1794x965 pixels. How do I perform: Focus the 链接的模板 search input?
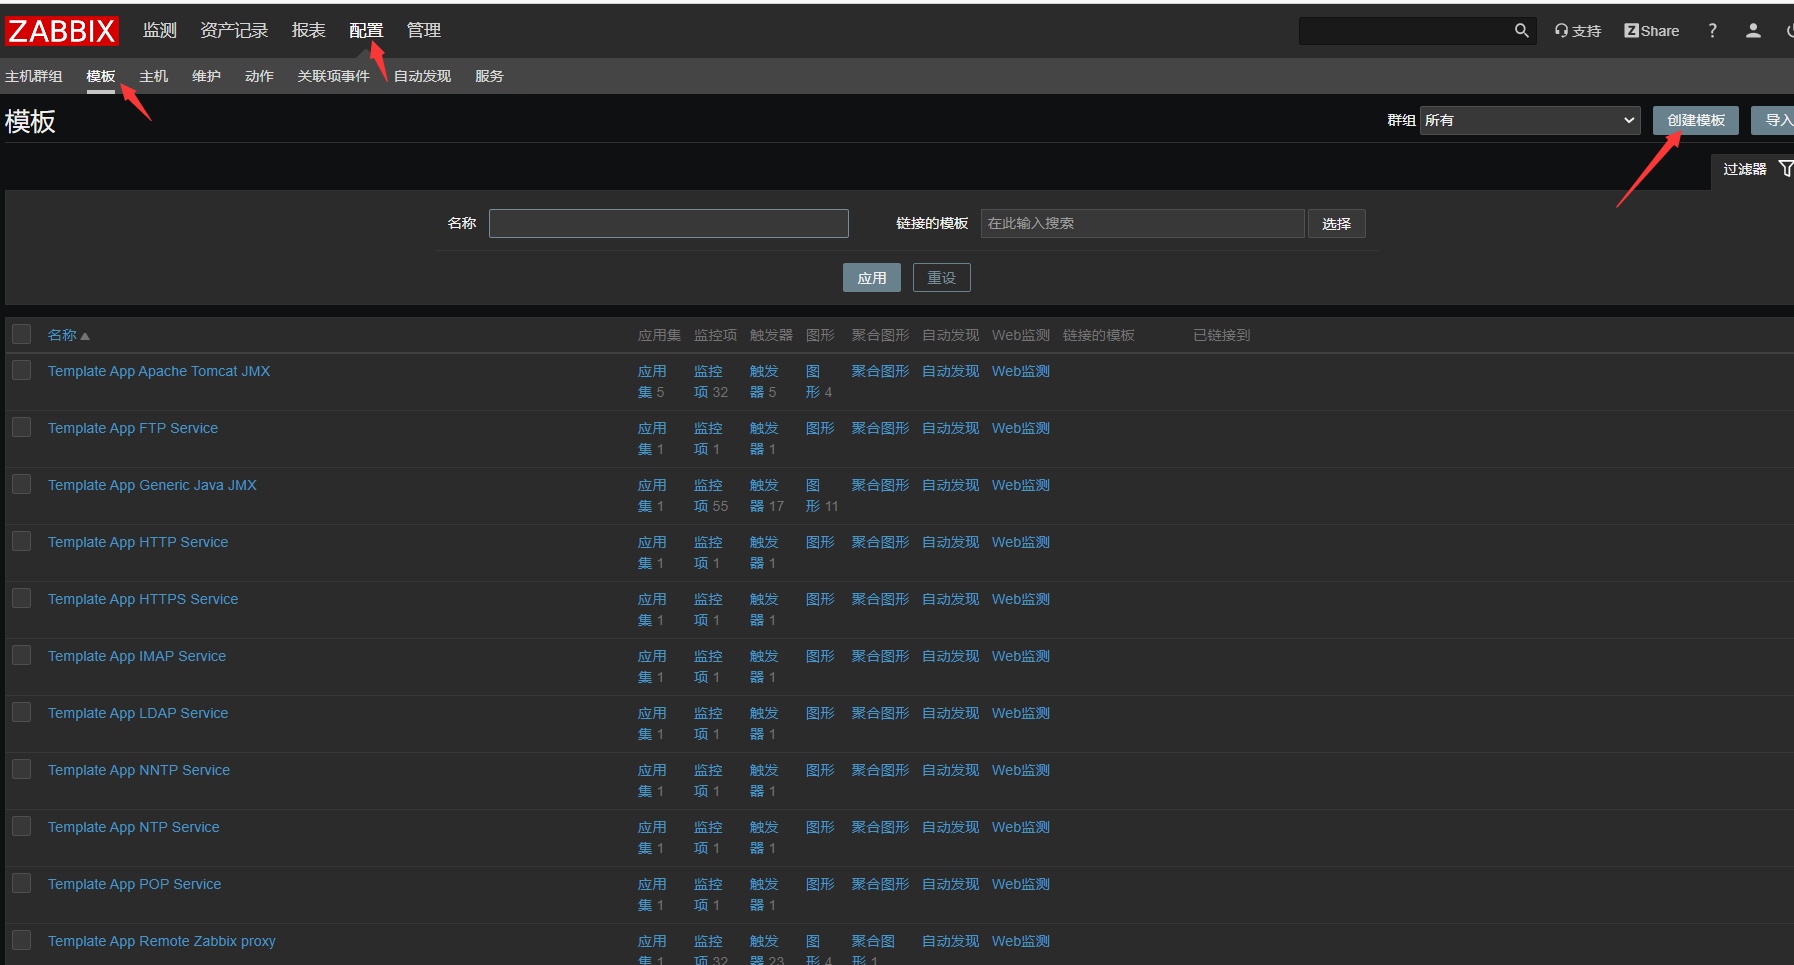(x=1143, y=223)
